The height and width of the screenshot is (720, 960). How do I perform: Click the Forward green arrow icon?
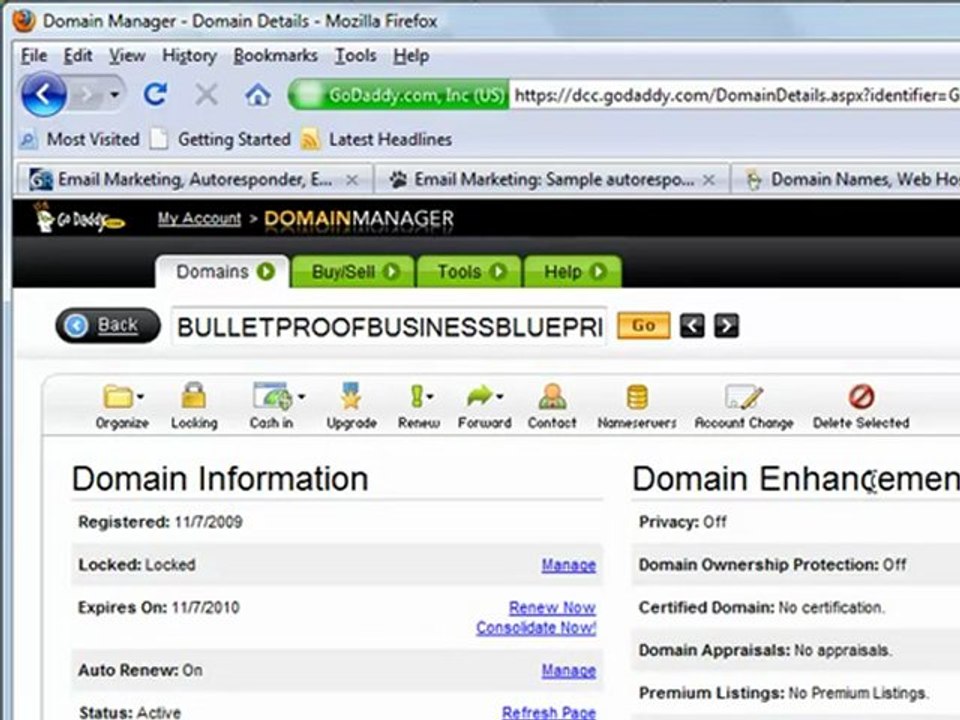click(479, 396)
